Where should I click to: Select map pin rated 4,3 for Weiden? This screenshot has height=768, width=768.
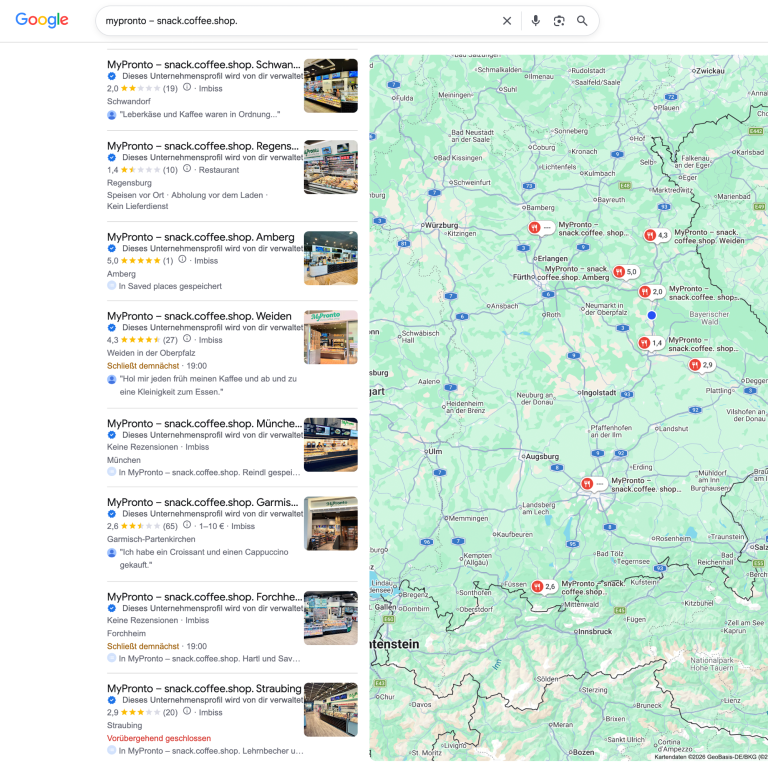coord(656,235)
